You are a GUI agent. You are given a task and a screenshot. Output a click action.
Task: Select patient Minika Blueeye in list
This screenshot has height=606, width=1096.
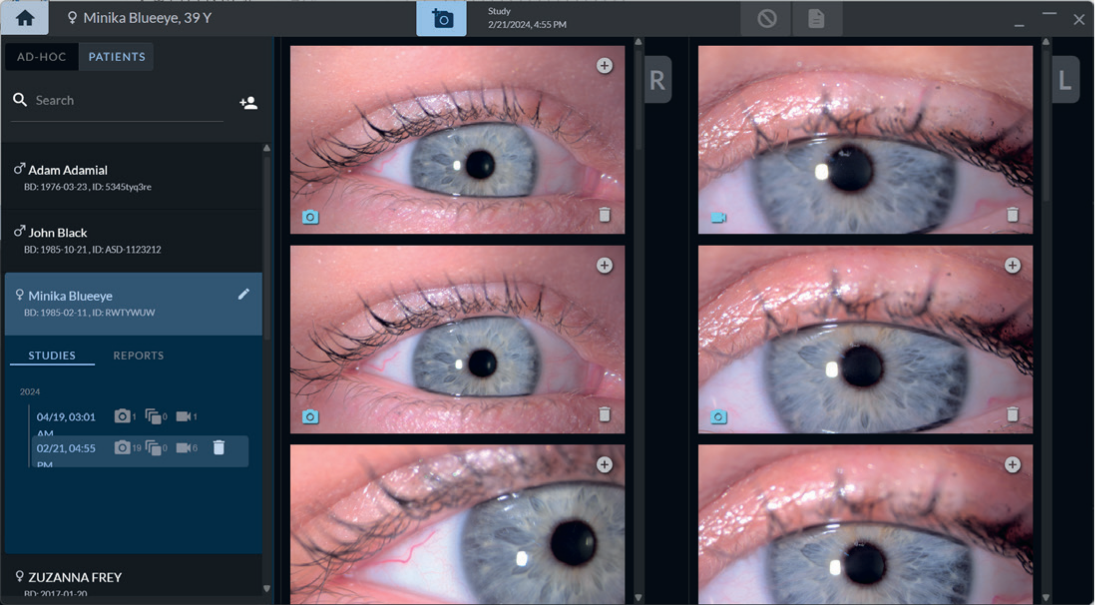pyautogui.click(x=133, y=303)
